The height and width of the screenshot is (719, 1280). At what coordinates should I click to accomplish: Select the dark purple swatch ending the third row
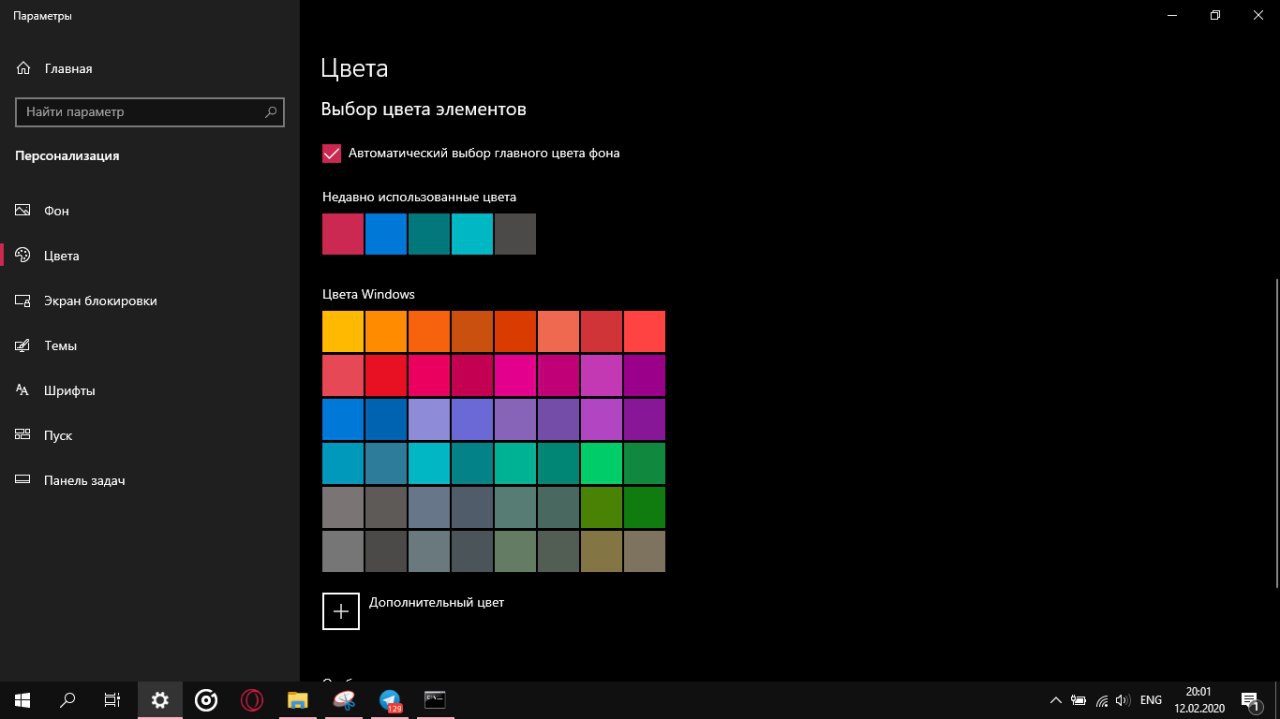644,420
